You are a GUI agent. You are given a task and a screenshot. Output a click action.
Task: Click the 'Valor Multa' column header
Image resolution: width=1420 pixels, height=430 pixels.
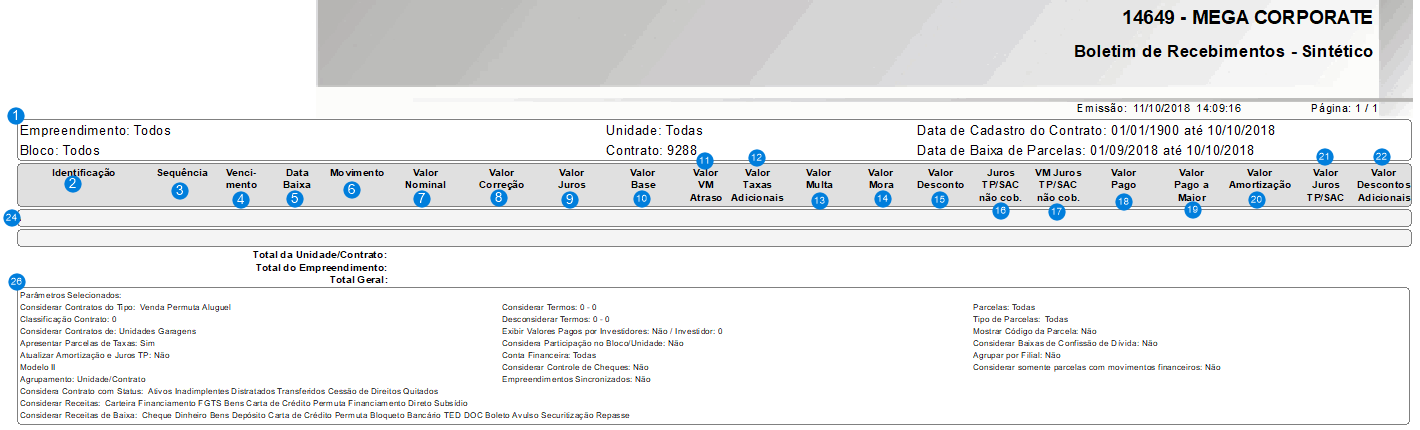click(819, 179)
